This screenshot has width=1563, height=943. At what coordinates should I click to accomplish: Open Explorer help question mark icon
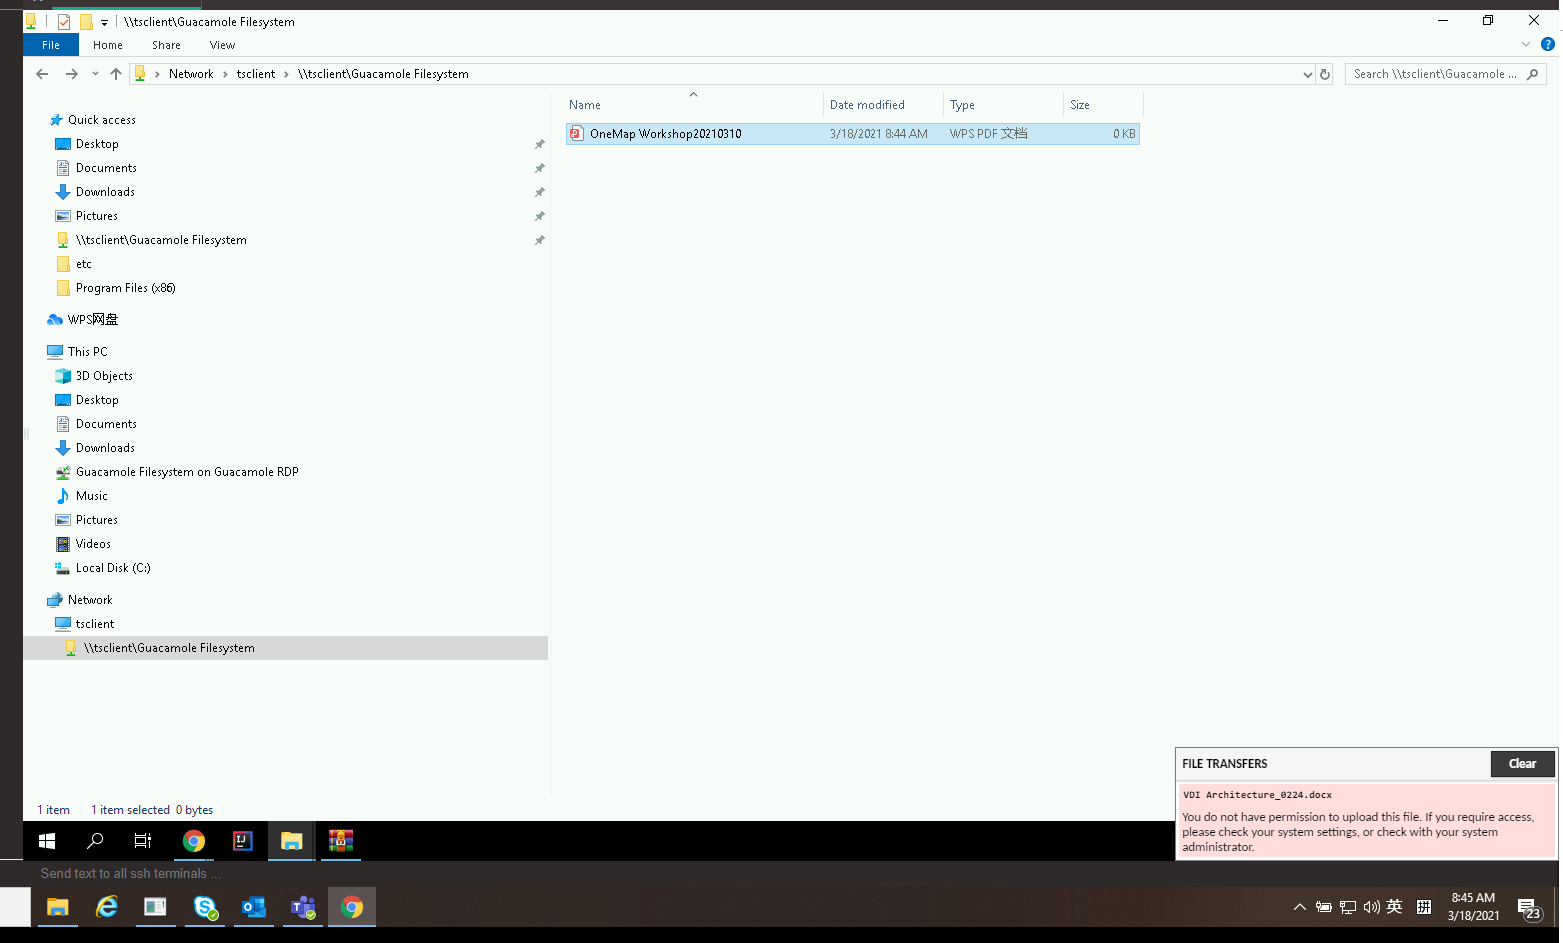1548,45
